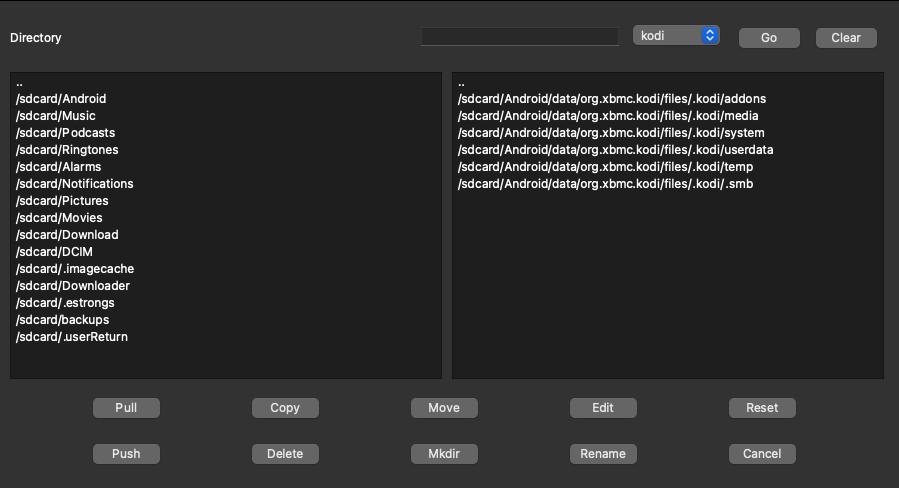Screen dimensions: 899x488
Task: Click the Reset button
Action: point(762,408)
